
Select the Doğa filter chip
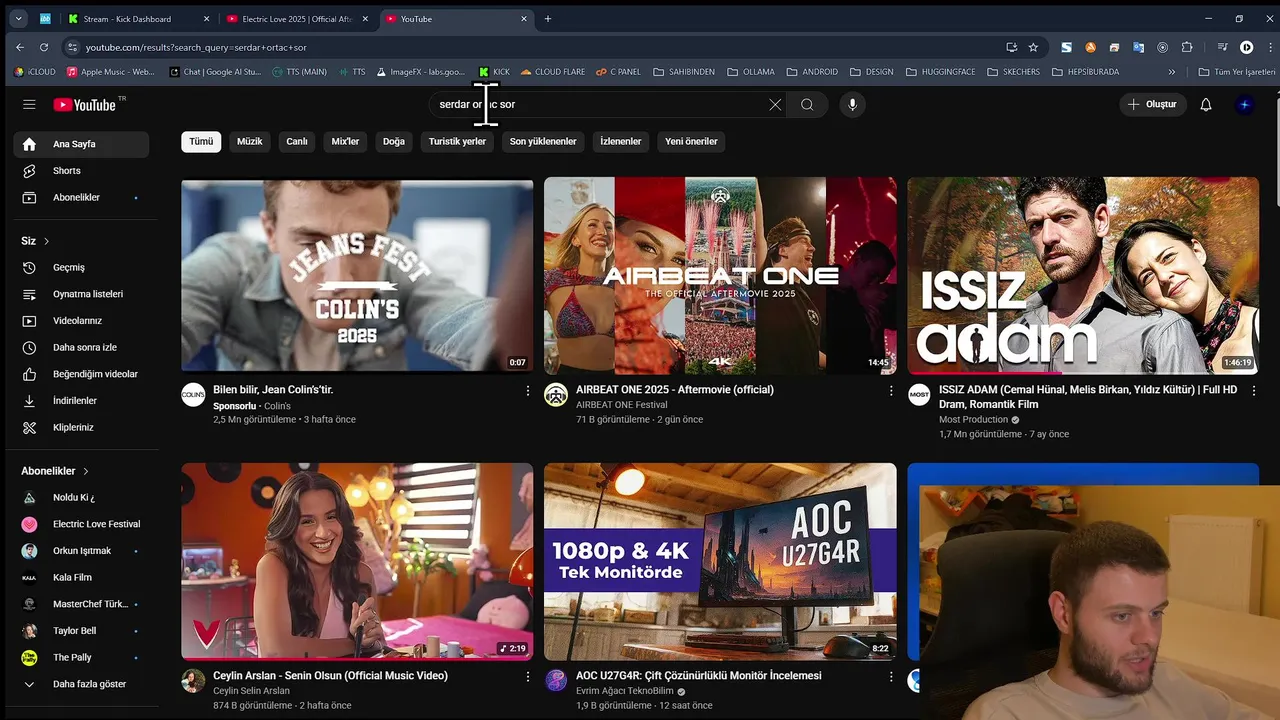pyautogui.click(x=394, y=141)
